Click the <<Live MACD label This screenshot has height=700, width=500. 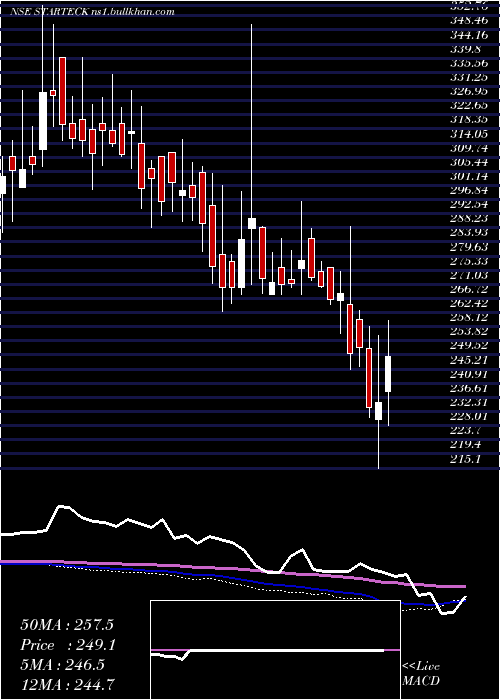coord(421,674)
